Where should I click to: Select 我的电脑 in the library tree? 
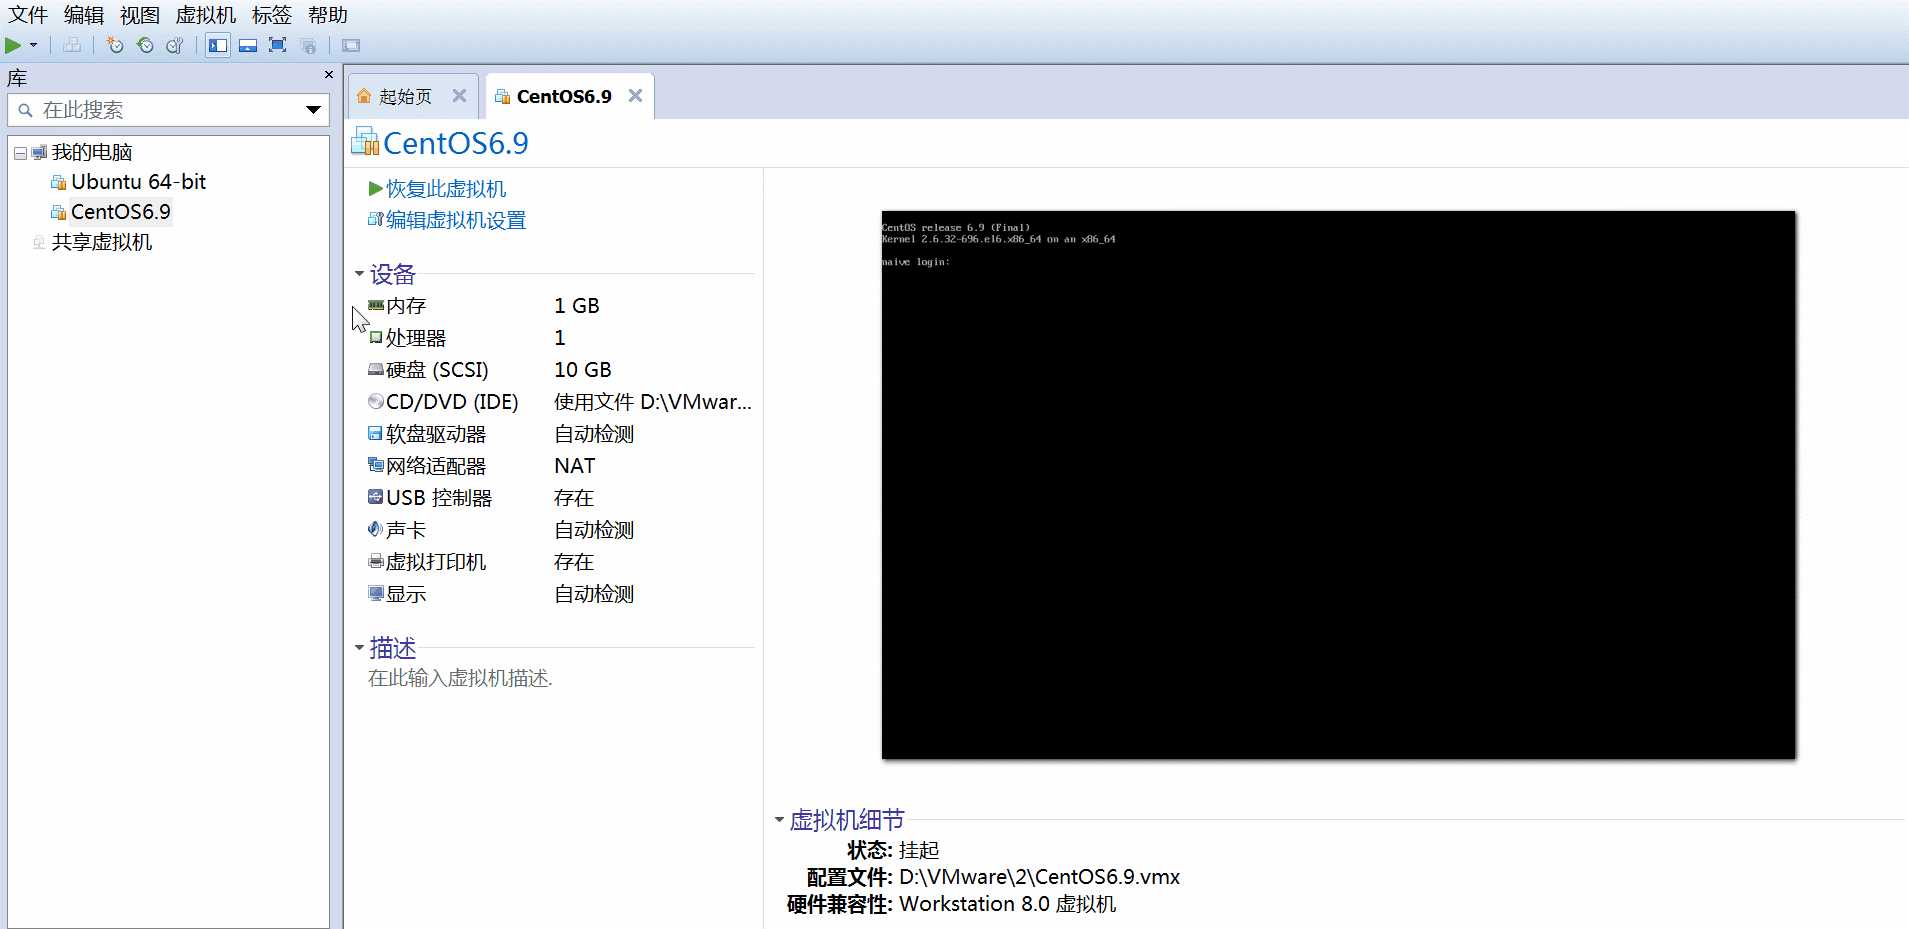92,152
